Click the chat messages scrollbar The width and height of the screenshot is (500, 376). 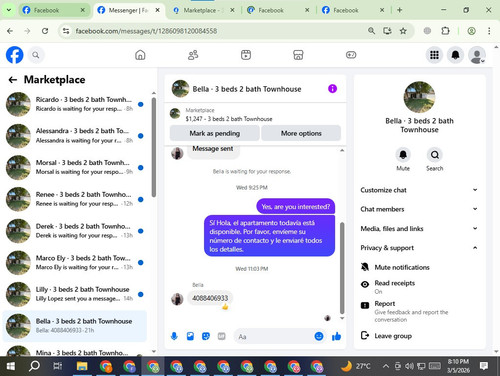click(x=342, y=268)
